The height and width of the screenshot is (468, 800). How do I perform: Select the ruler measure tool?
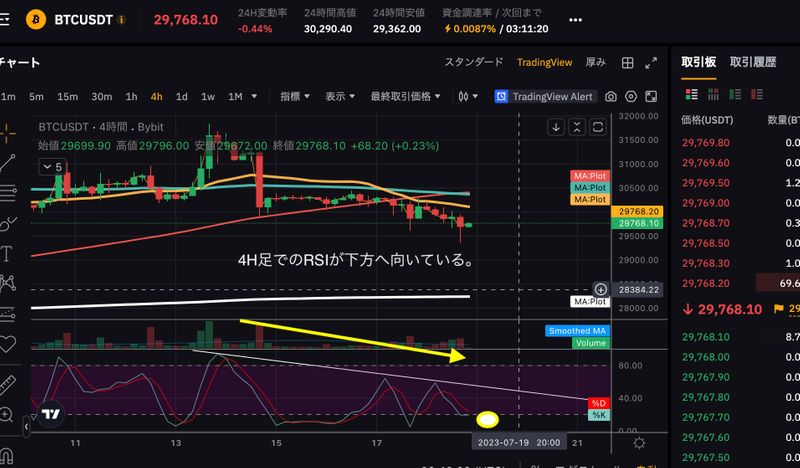pos(7,383)
